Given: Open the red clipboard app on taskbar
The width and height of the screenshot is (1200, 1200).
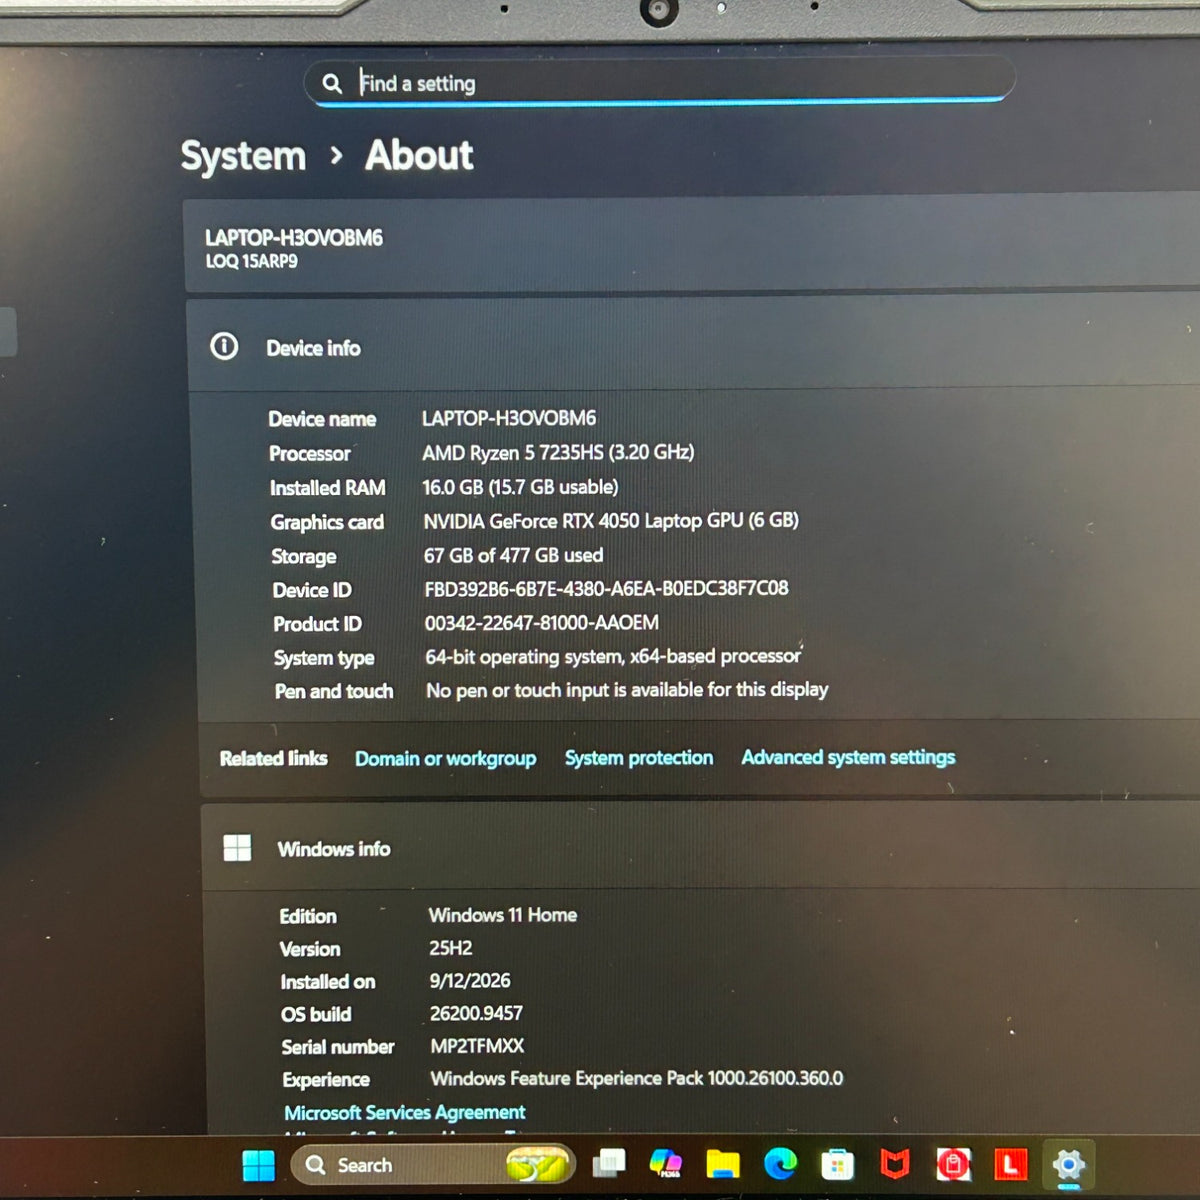Looking at the screenshot, I should [x=953, y=1164].
